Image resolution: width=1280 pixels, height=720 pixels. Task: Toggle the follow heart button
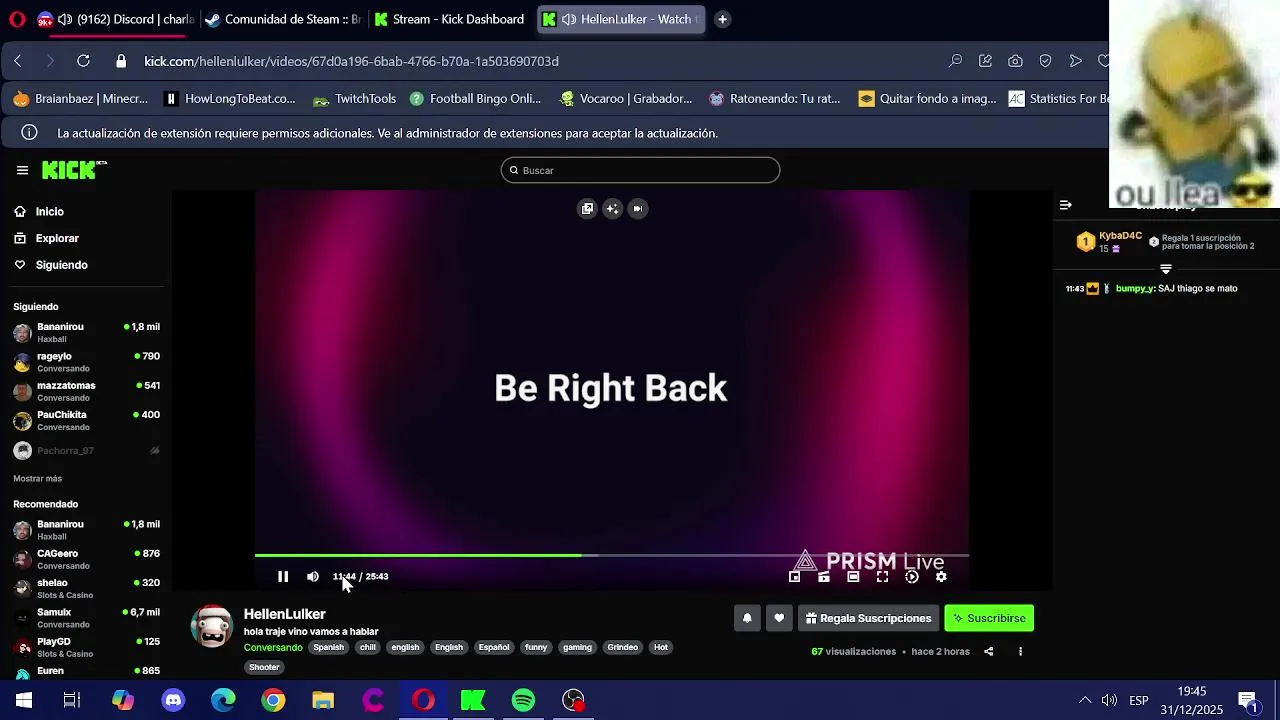779,618
